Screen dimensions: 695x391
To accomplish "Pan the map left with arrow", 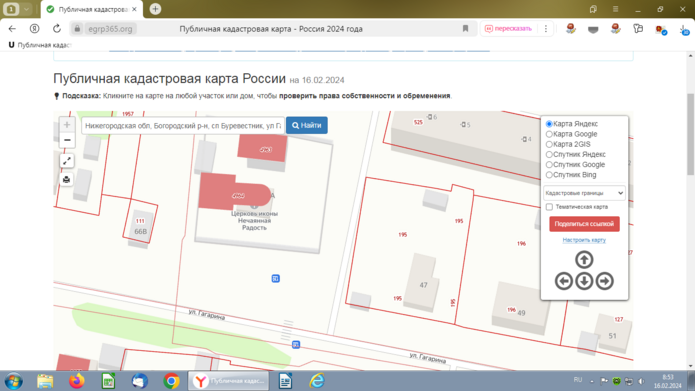I will (564, 281).
